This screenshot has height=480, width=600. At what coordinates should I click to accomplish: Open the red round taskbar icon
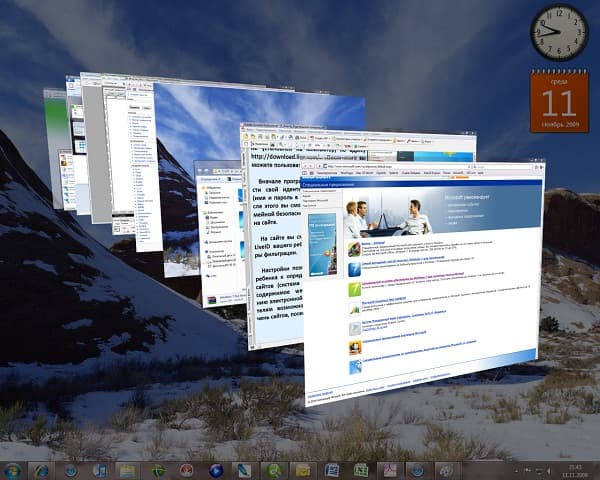[x=186, y=470]
